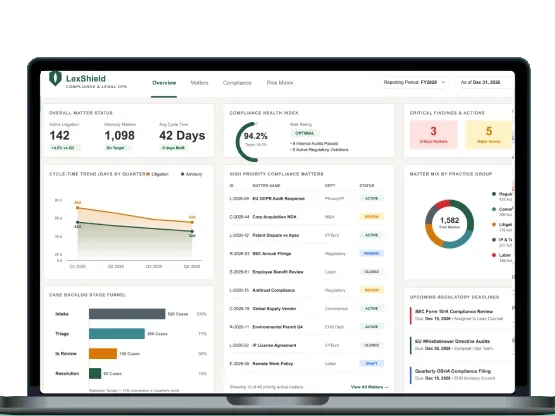The height and width of the screenshot is (416, 555).
Task: Expand the Reporting Period FY2026 dropdown
Action: click(x=414, y=82)
